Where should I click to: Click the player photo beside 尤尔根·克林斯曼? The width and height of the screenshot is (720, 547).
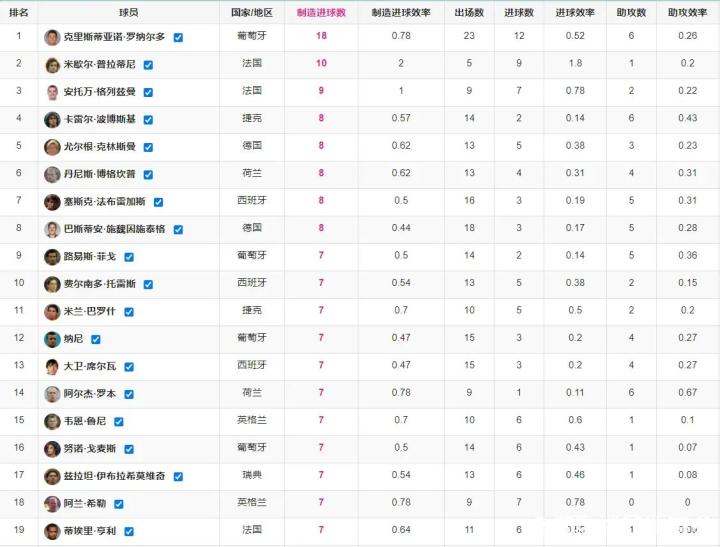tap(52, 147)
